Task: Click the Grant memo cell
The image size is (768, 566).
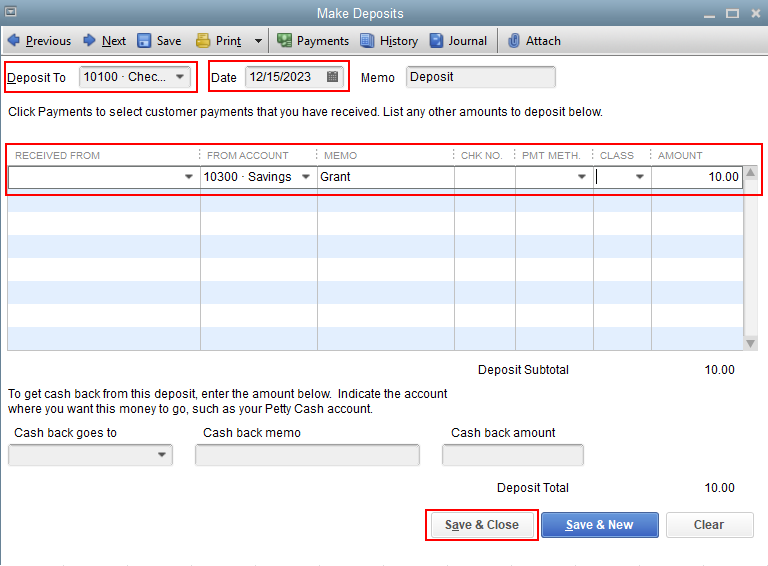Action: (x=386, y=177)
